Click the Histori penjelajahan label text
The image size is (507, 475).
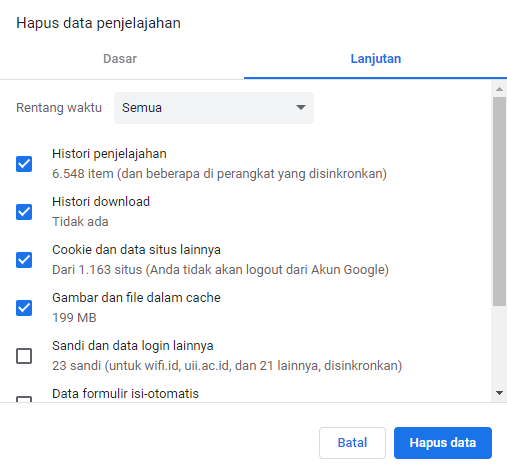pyautogui.click(x=109, y=154)
